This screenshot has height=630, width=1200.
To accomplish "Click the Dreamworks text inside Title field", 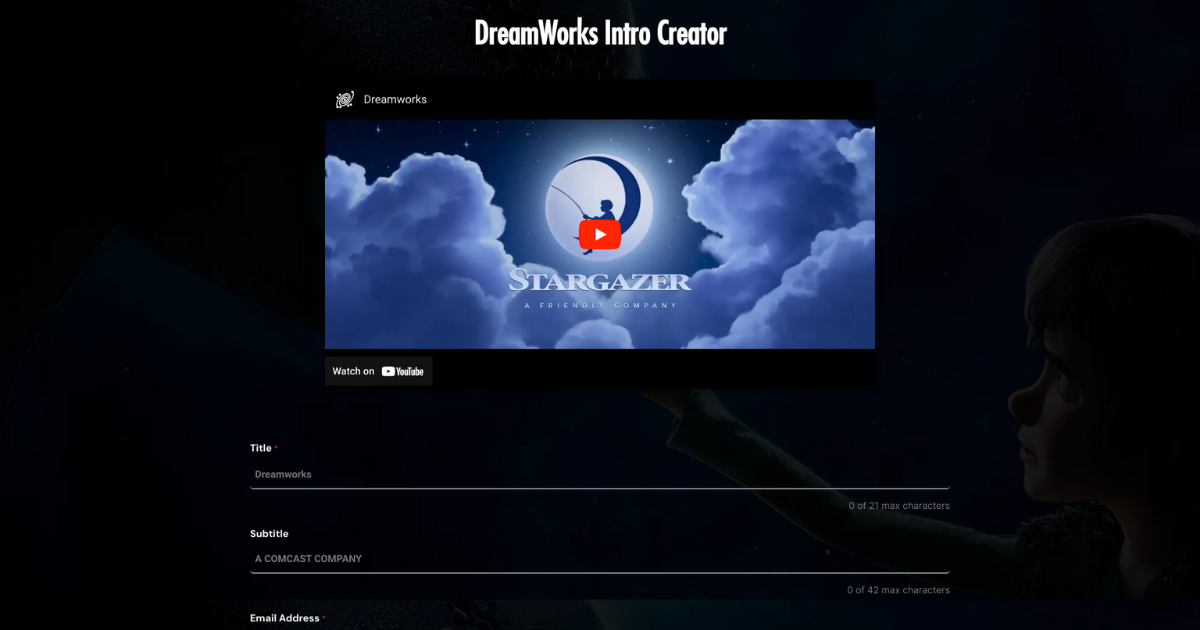I will coord(283,474).
